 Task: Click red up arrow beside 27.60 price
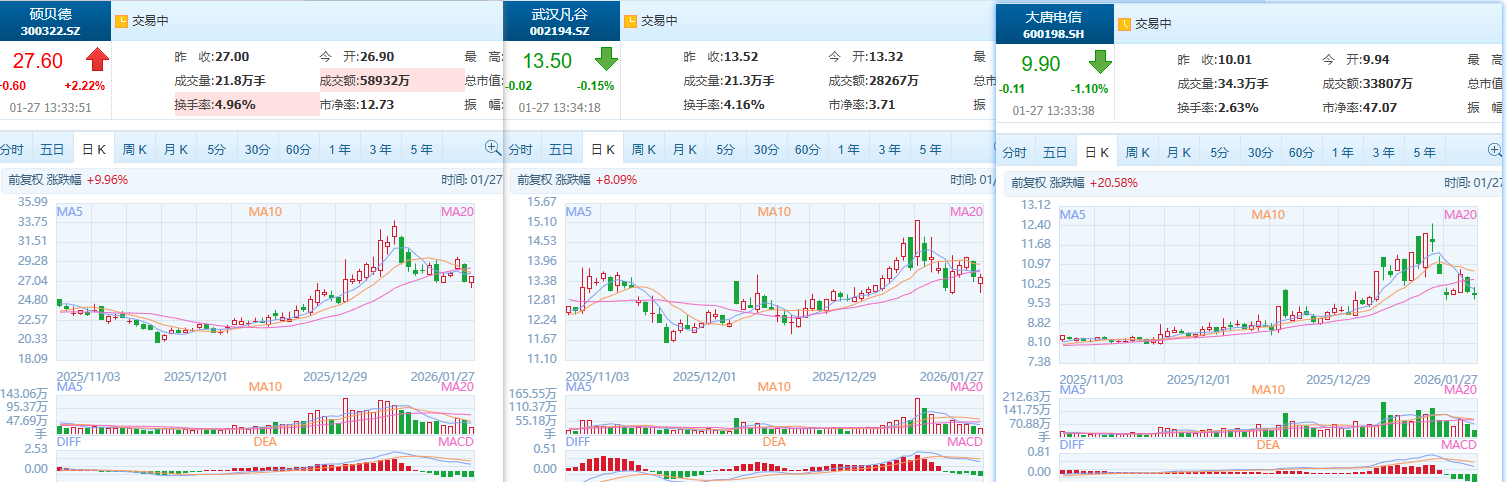(97, 60)
